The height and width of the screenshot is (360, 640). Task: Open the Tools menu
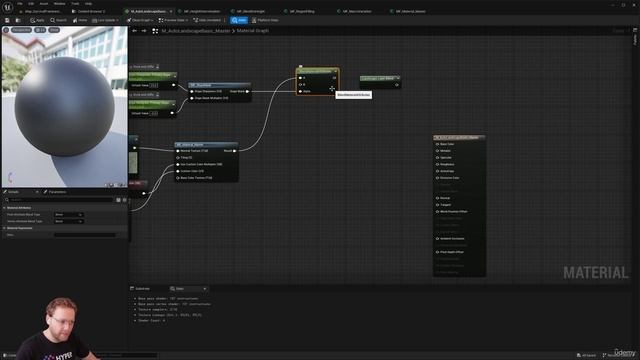point(75,4)
